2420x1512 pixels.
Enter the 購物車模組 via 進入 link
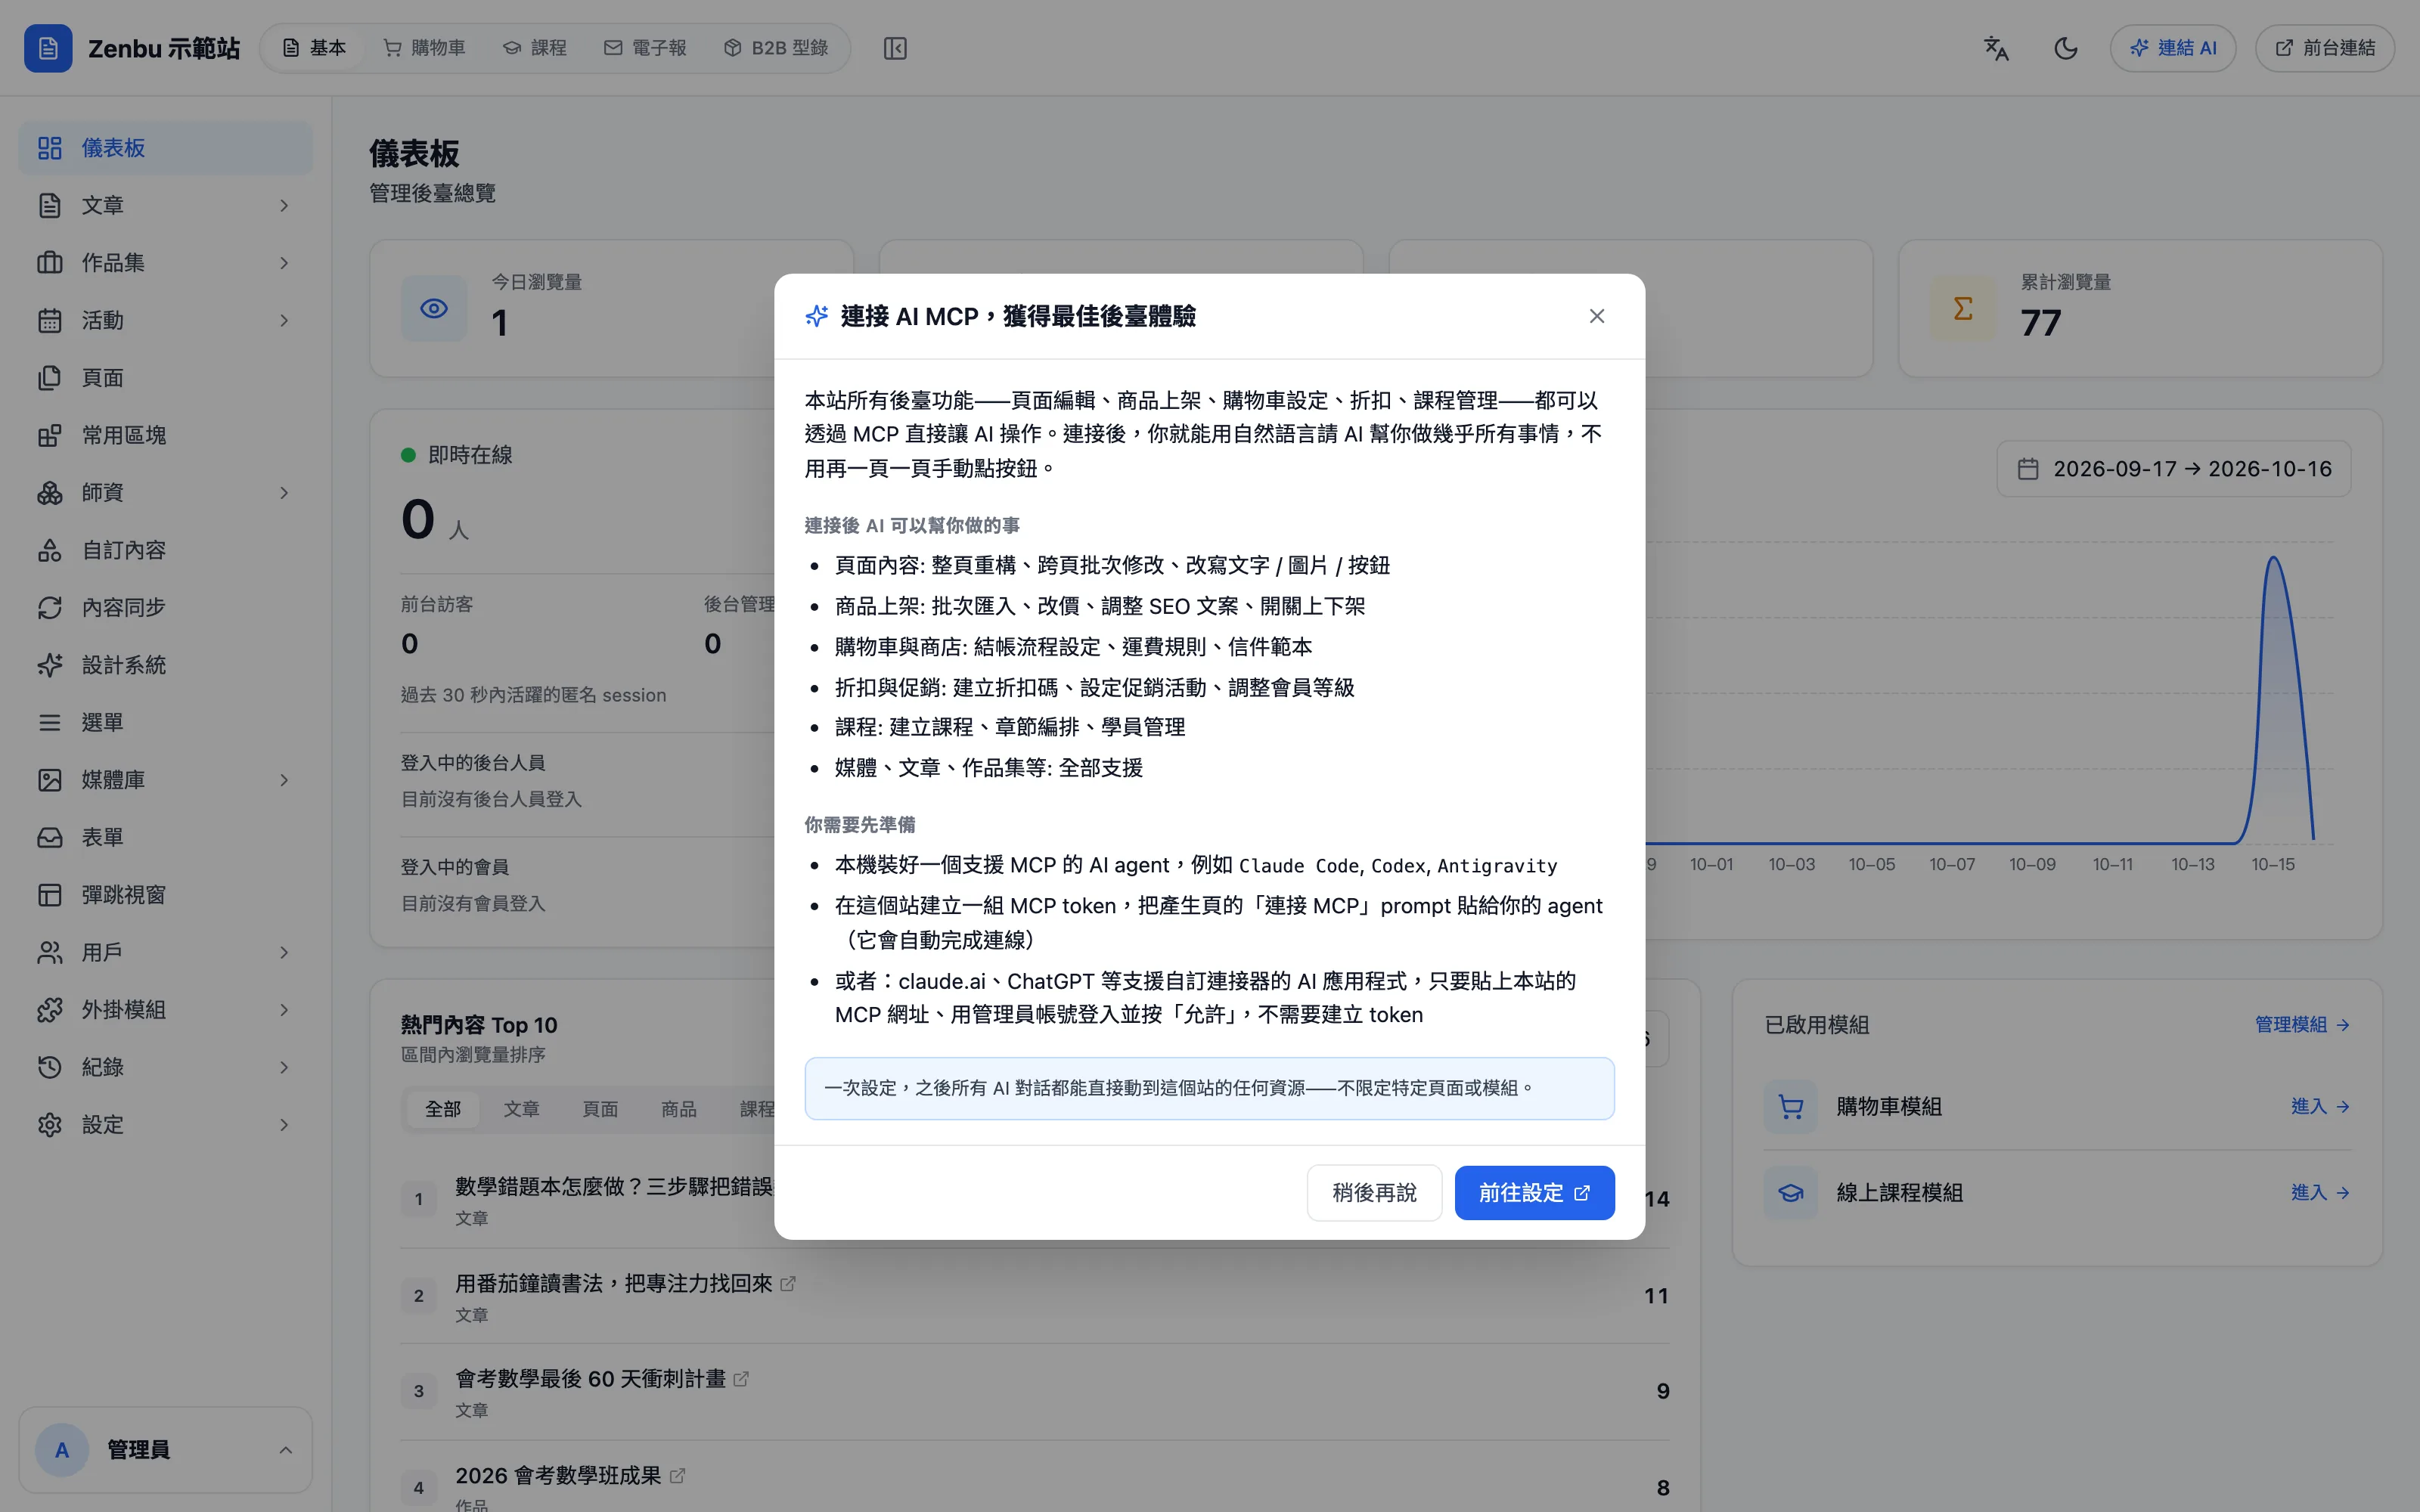coord(2320,1106)
